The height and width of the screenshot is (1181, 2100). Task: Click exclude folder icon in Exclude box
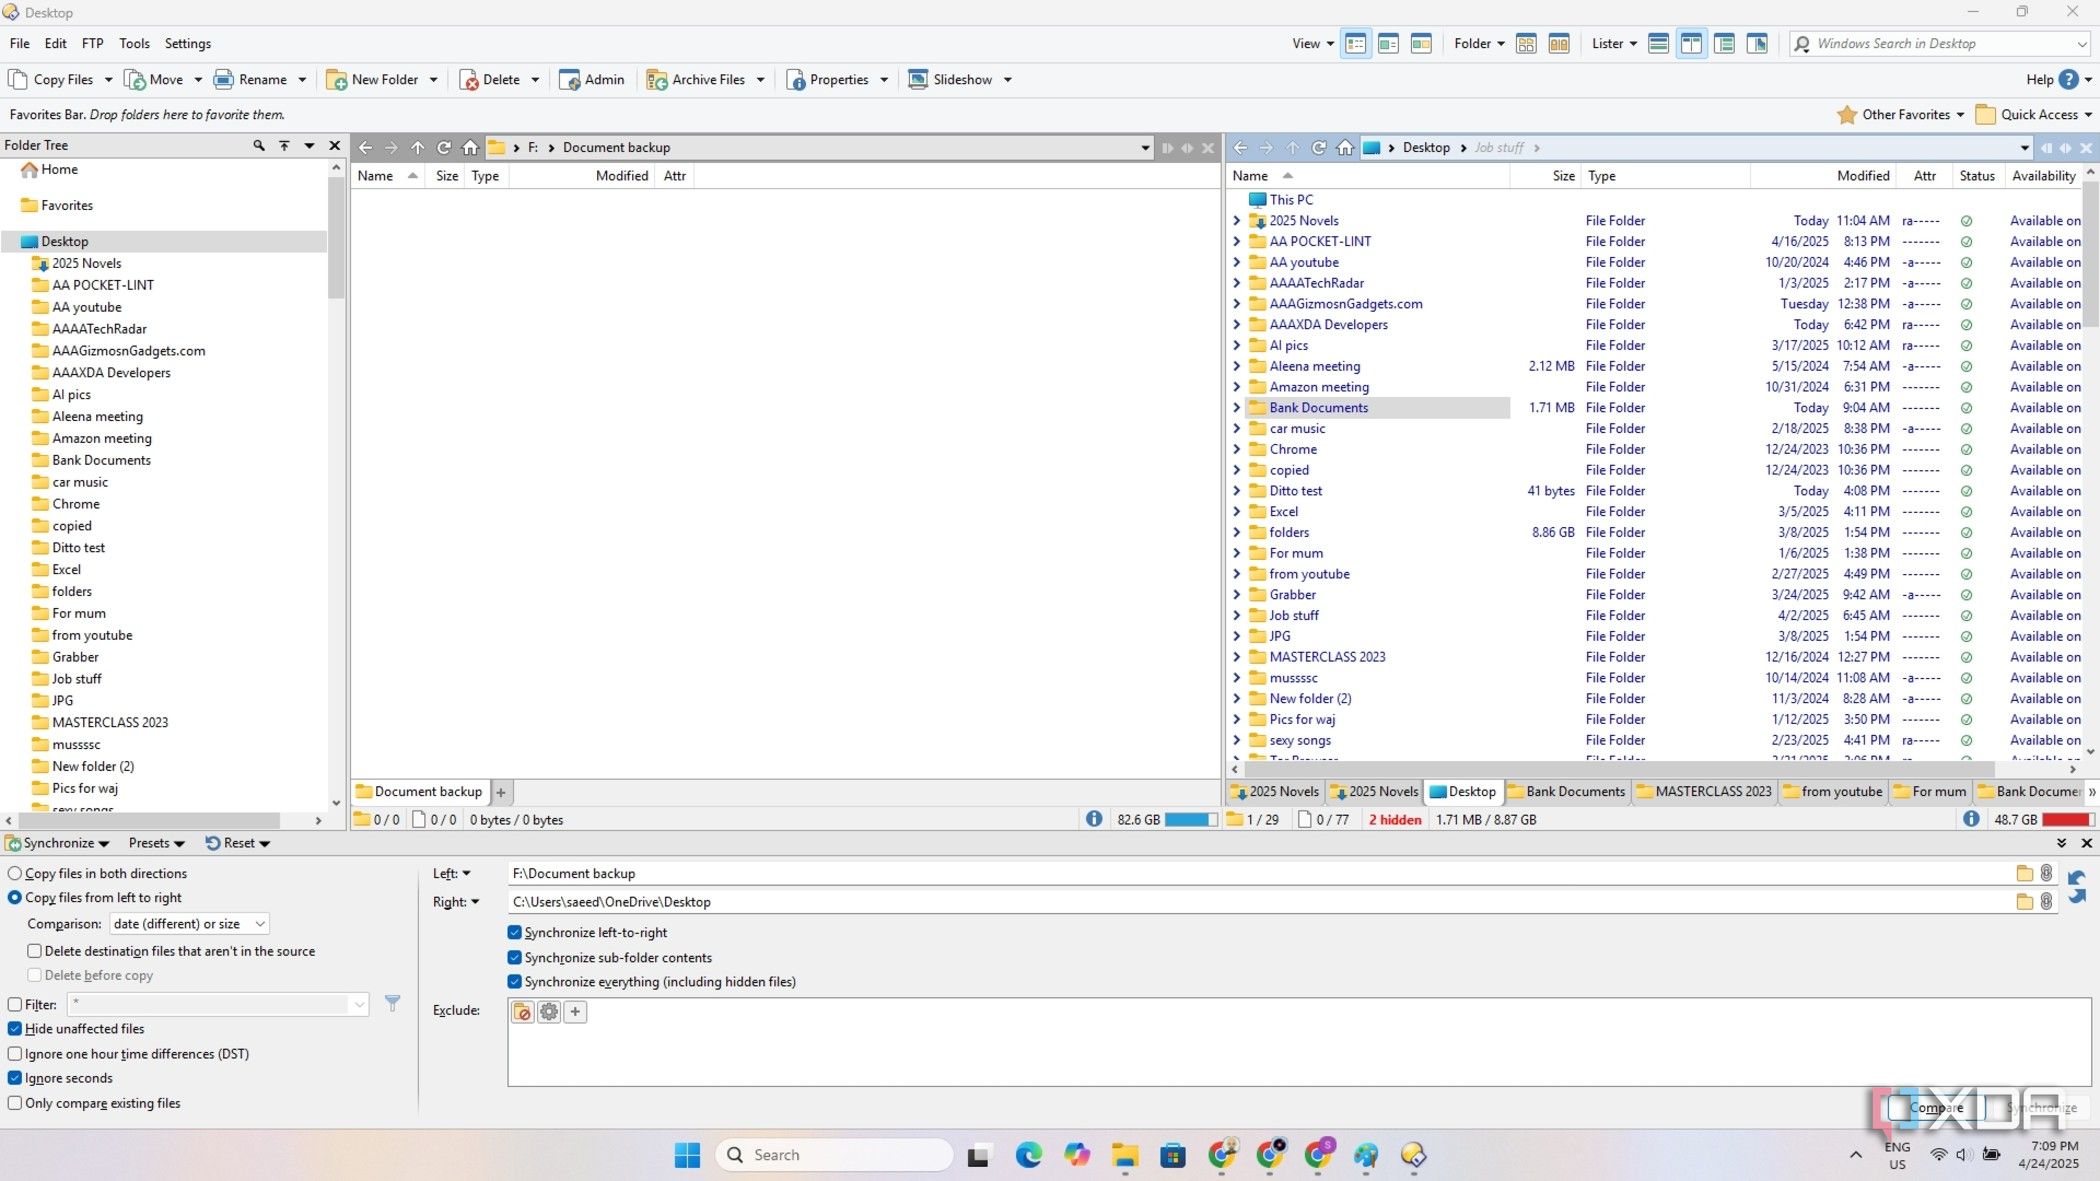pyautogui.click(x=523, y=1012)
